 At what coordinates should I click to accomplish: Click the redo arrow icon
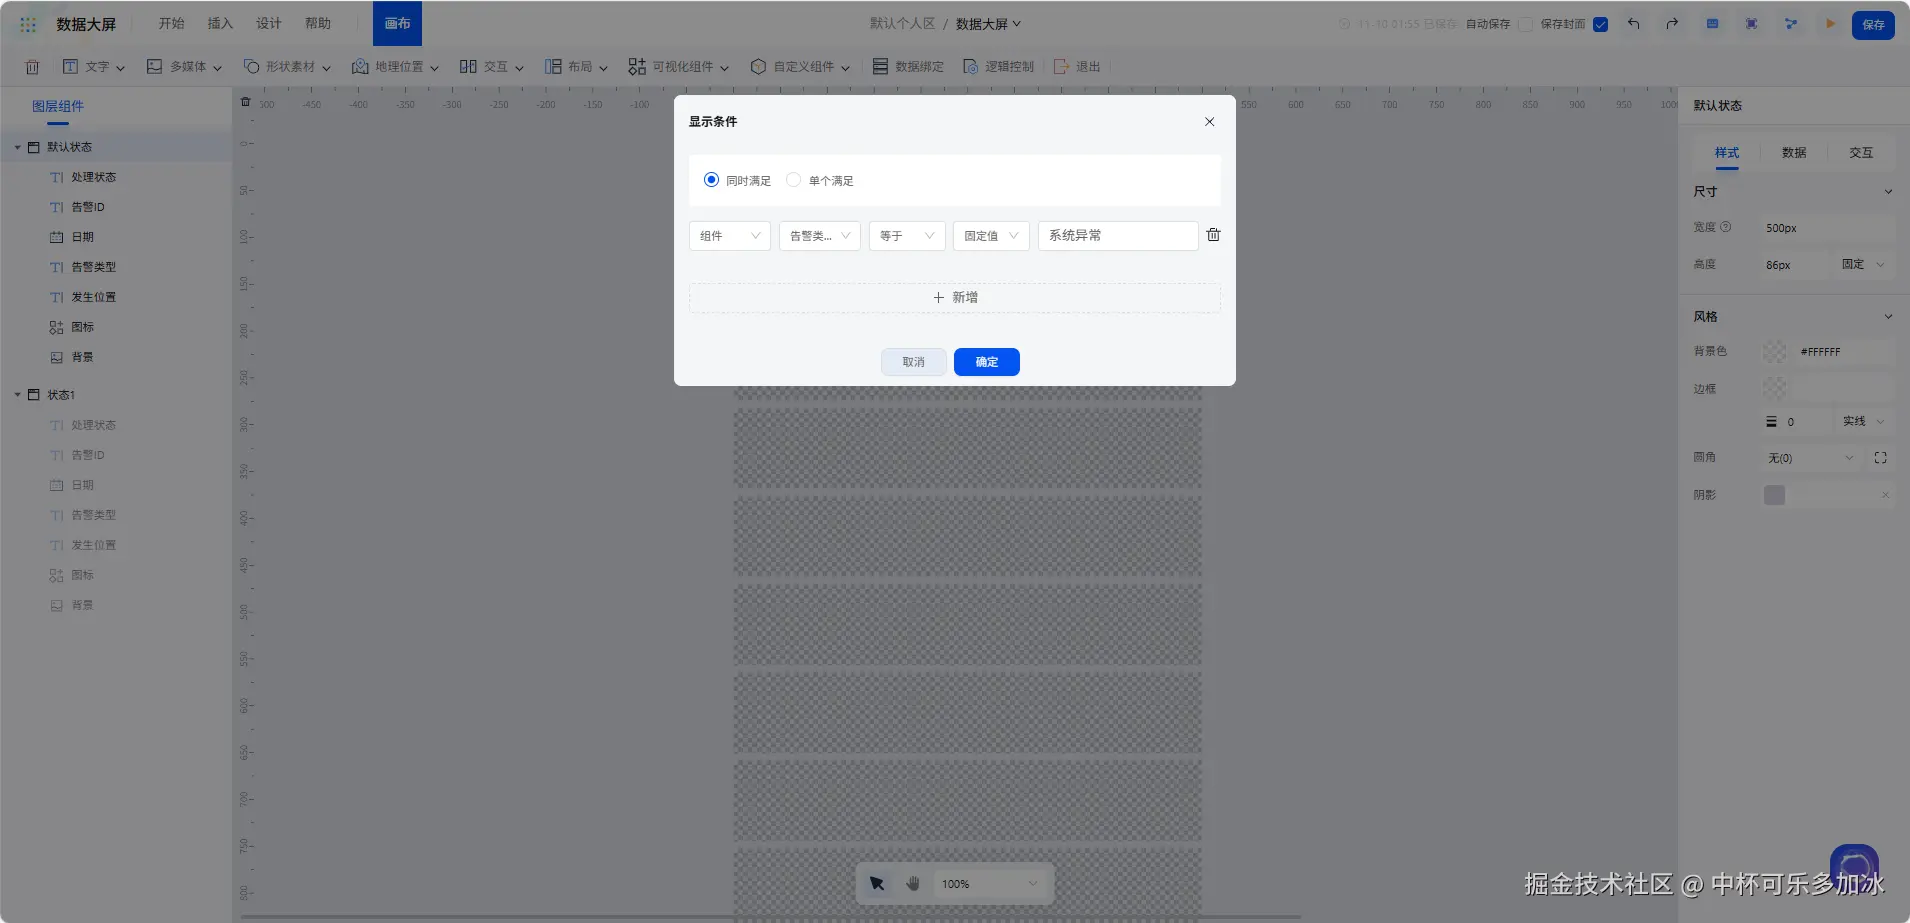(x=1672, y=24)
